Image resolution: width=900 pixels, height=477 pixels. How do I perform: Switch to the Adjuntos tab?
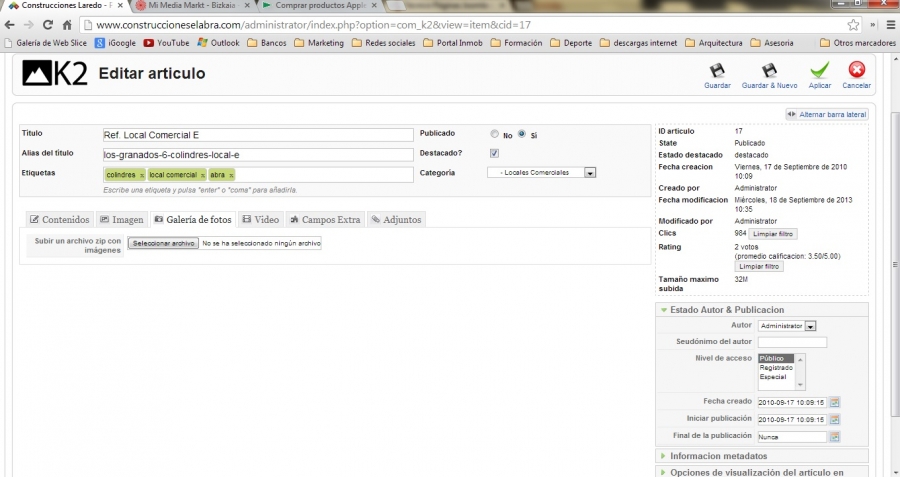pyautogui.click(x=396, y=219)
